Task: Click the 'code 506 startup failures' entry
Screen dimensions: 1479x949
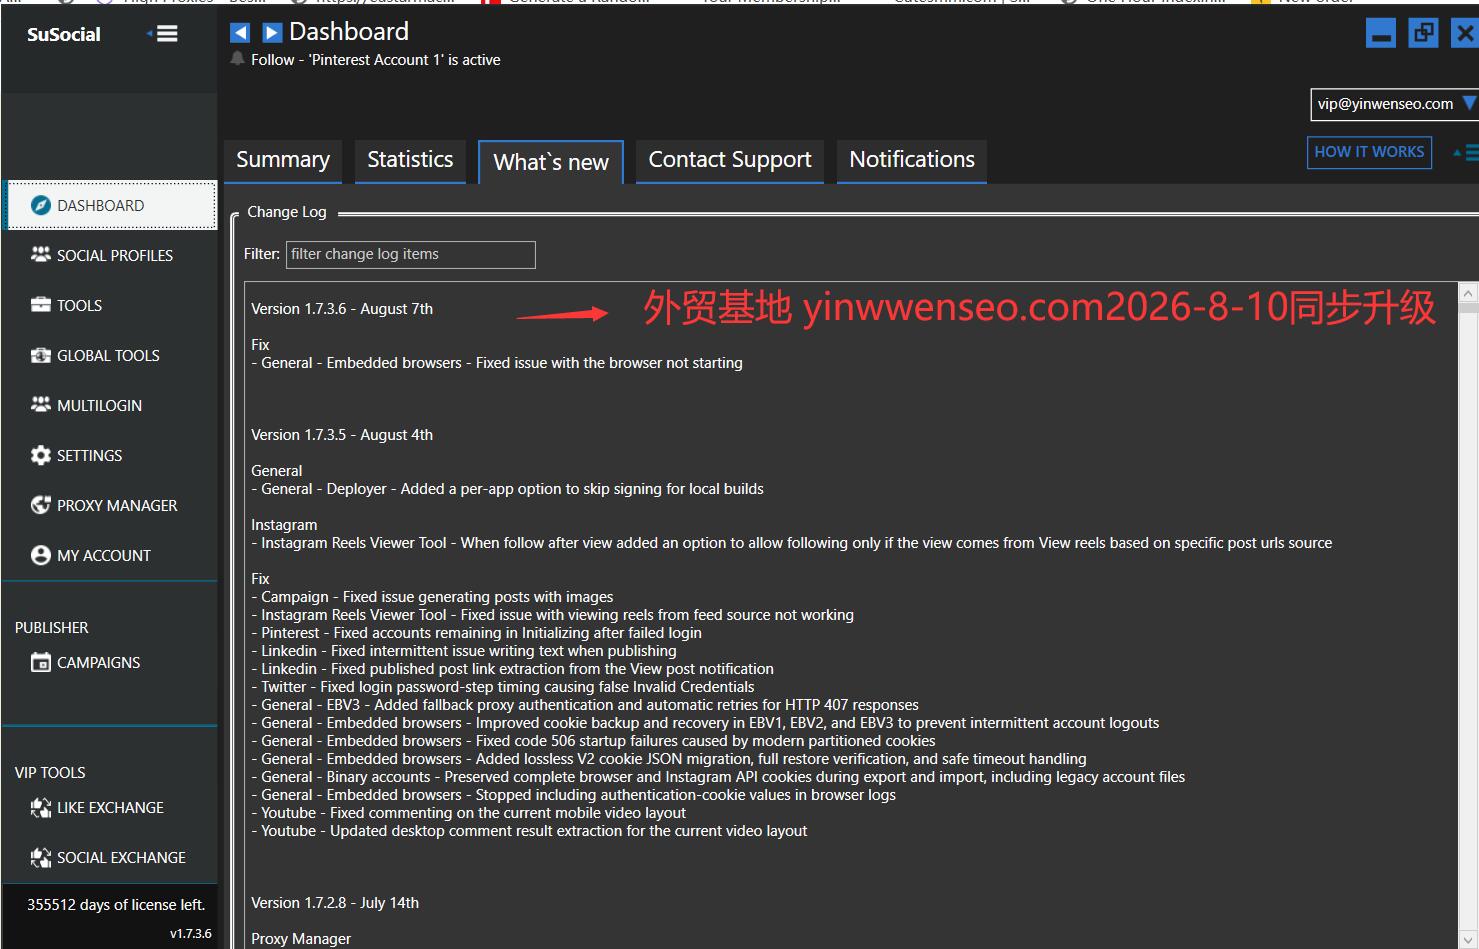Action: [x=593, y=741]
